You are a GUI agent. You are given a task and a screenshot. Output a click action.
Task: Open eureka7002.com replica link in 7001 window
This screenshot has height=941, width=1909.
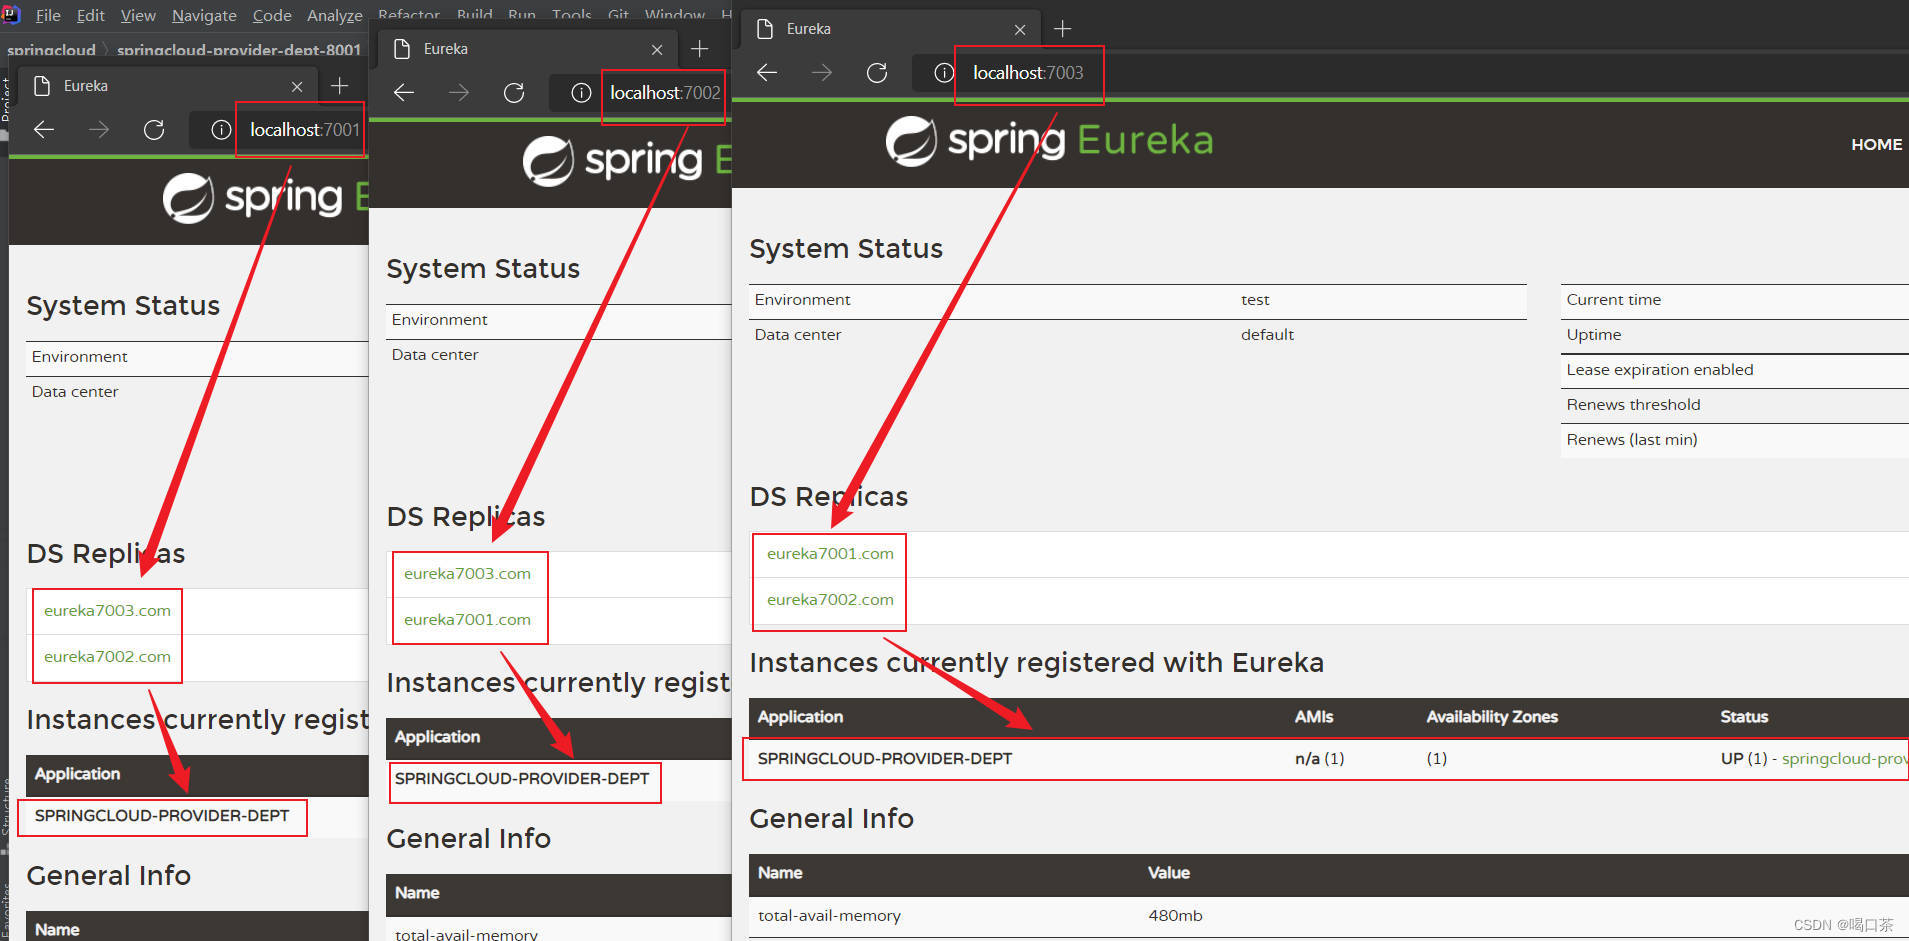[107, 656]
